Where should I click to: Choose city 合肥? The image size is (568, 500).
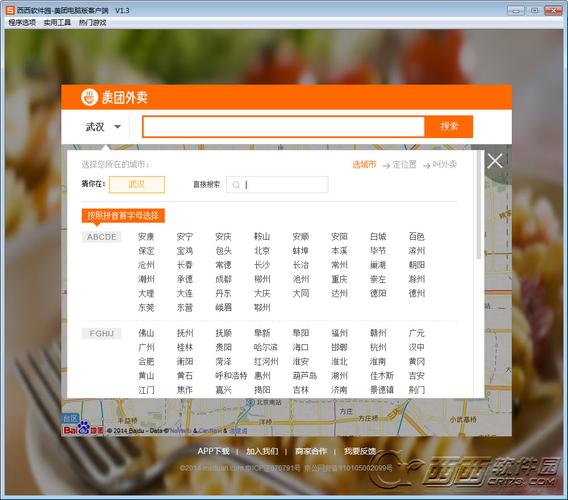(x=146, y=362)
